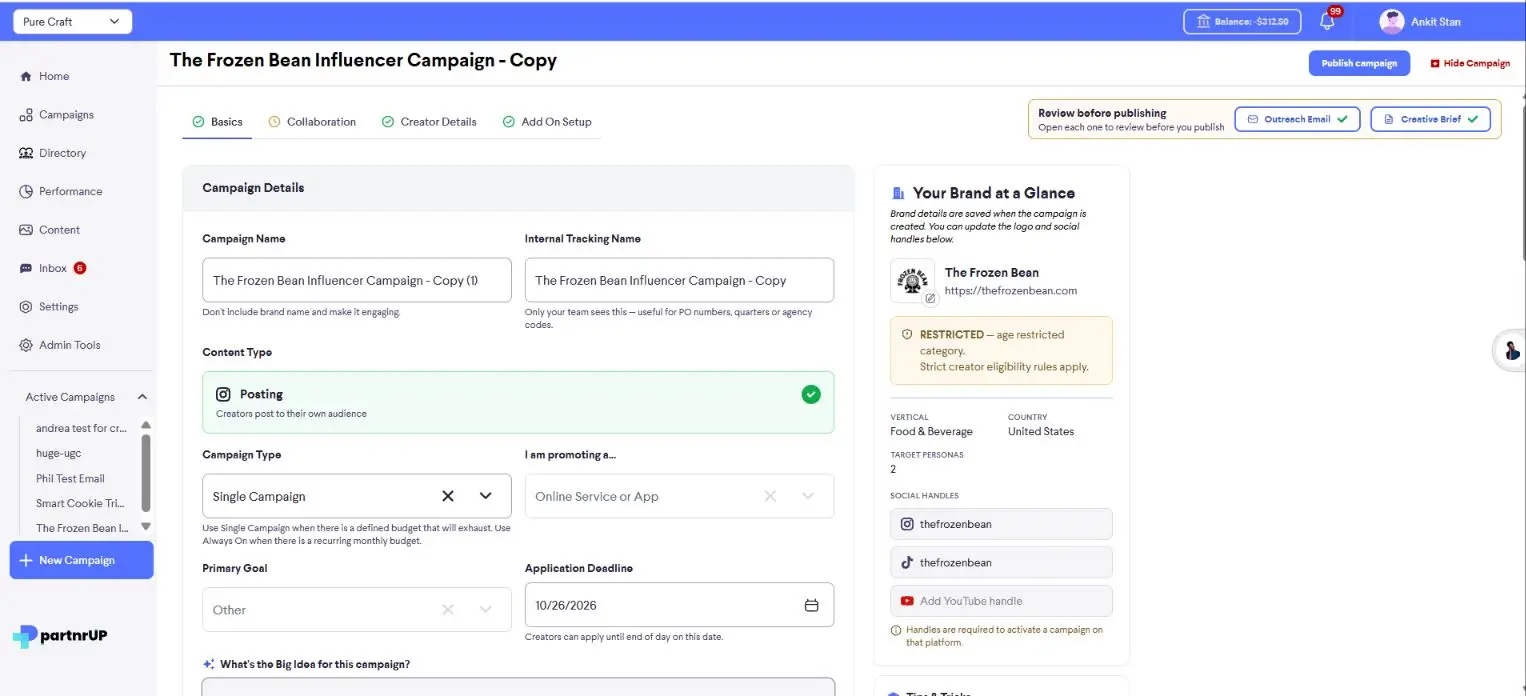Click the TikTok thefrozenbean handle field
Screen dimensions: 1526x696
coord(1001,562)
